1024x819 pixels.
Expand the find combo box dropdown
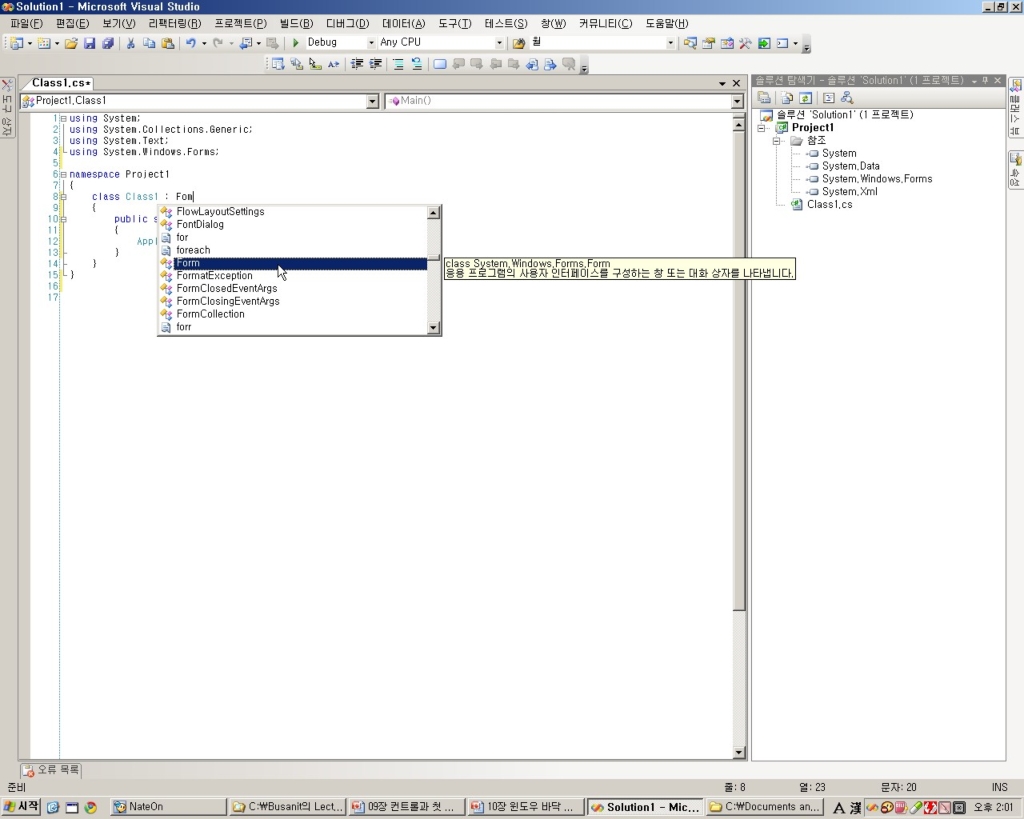coord(670,43)
